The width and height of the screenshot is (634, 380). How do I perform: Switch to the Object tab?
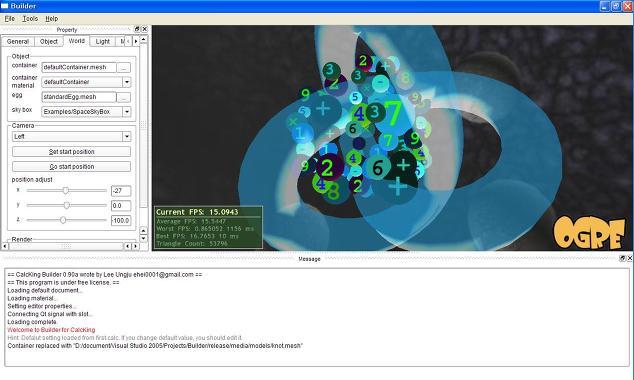49,41
